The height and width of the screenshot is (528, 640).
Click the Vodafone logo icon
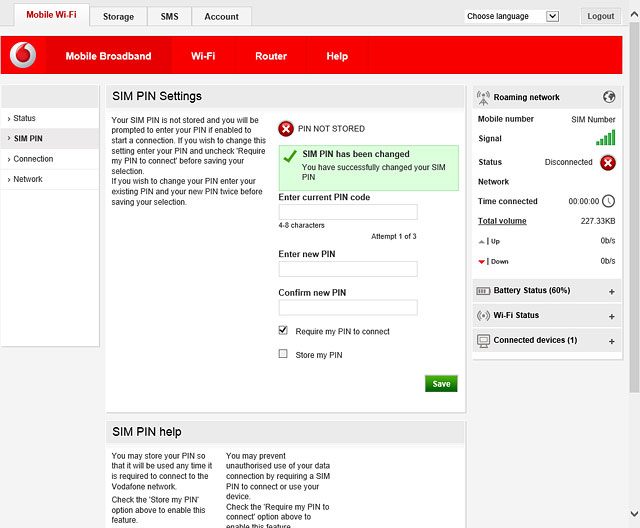click(x=23, y=55)
